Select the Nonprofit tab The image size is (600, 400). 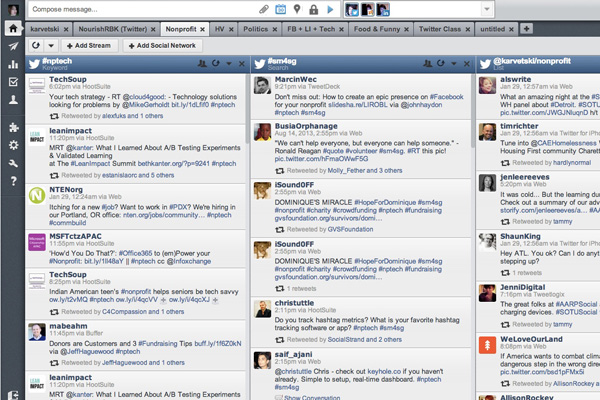coord(181,29)
